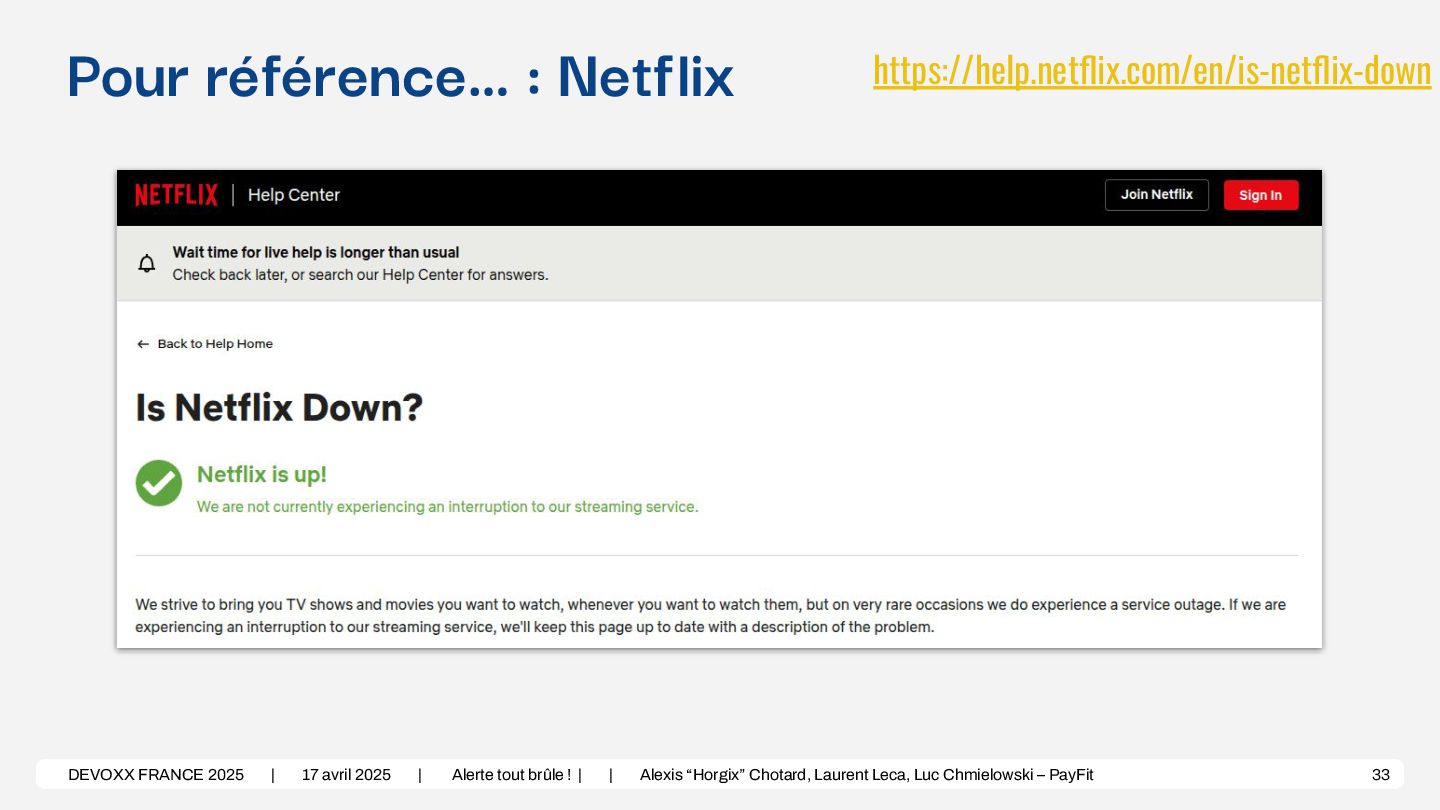
Task: Click the 'DEVOXX FRANCE 2025' footer text
Action: click(156, 775)
